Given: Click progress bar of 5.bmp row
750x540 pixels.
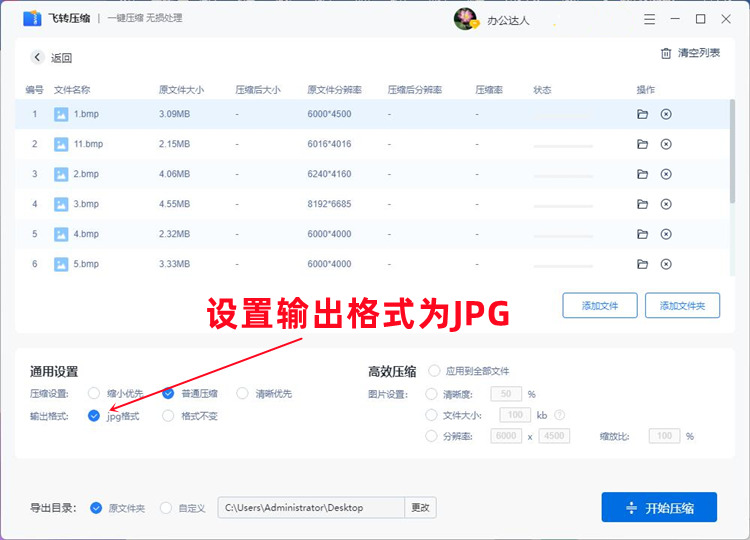Looking at the screenshot, I should pyautogui.click(x=563, y=266).
